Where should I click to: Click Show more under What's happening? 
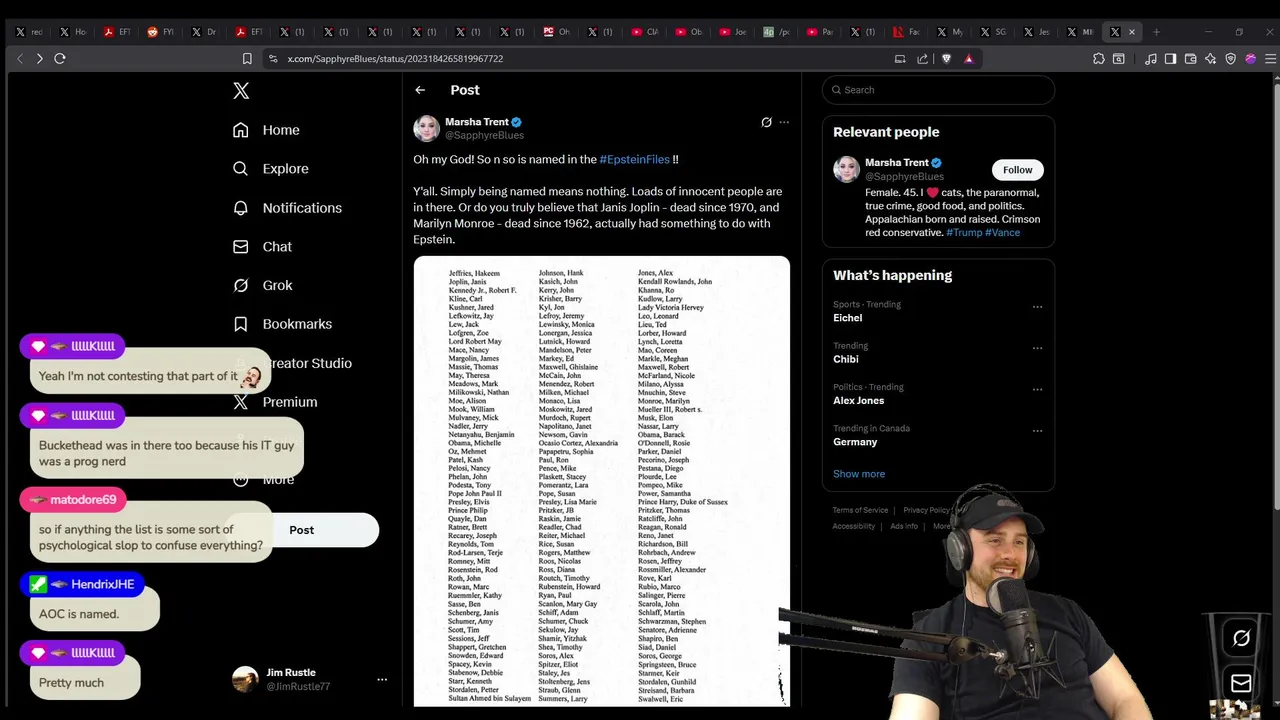pos(859,474)
